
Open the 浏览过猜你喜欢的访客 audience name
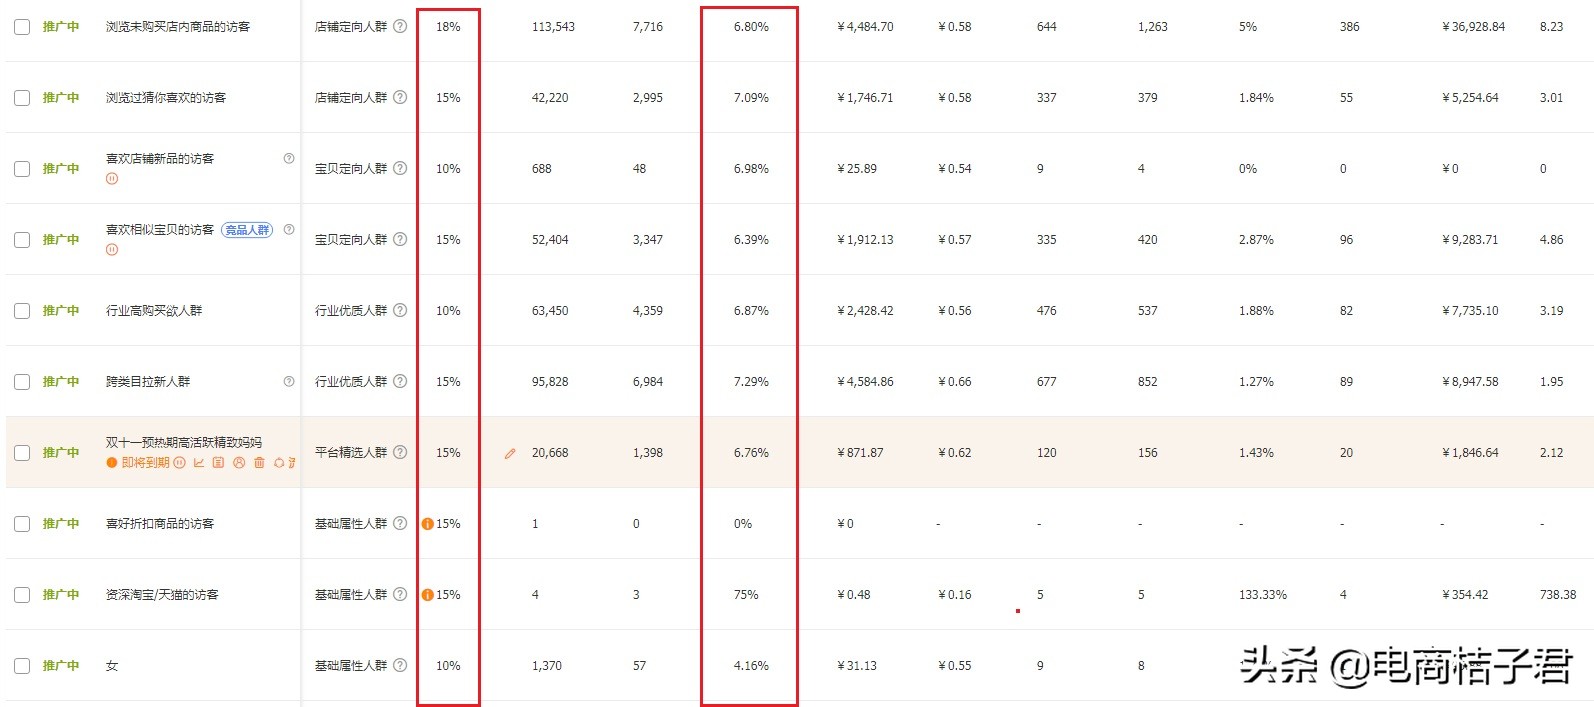[166, 98]
